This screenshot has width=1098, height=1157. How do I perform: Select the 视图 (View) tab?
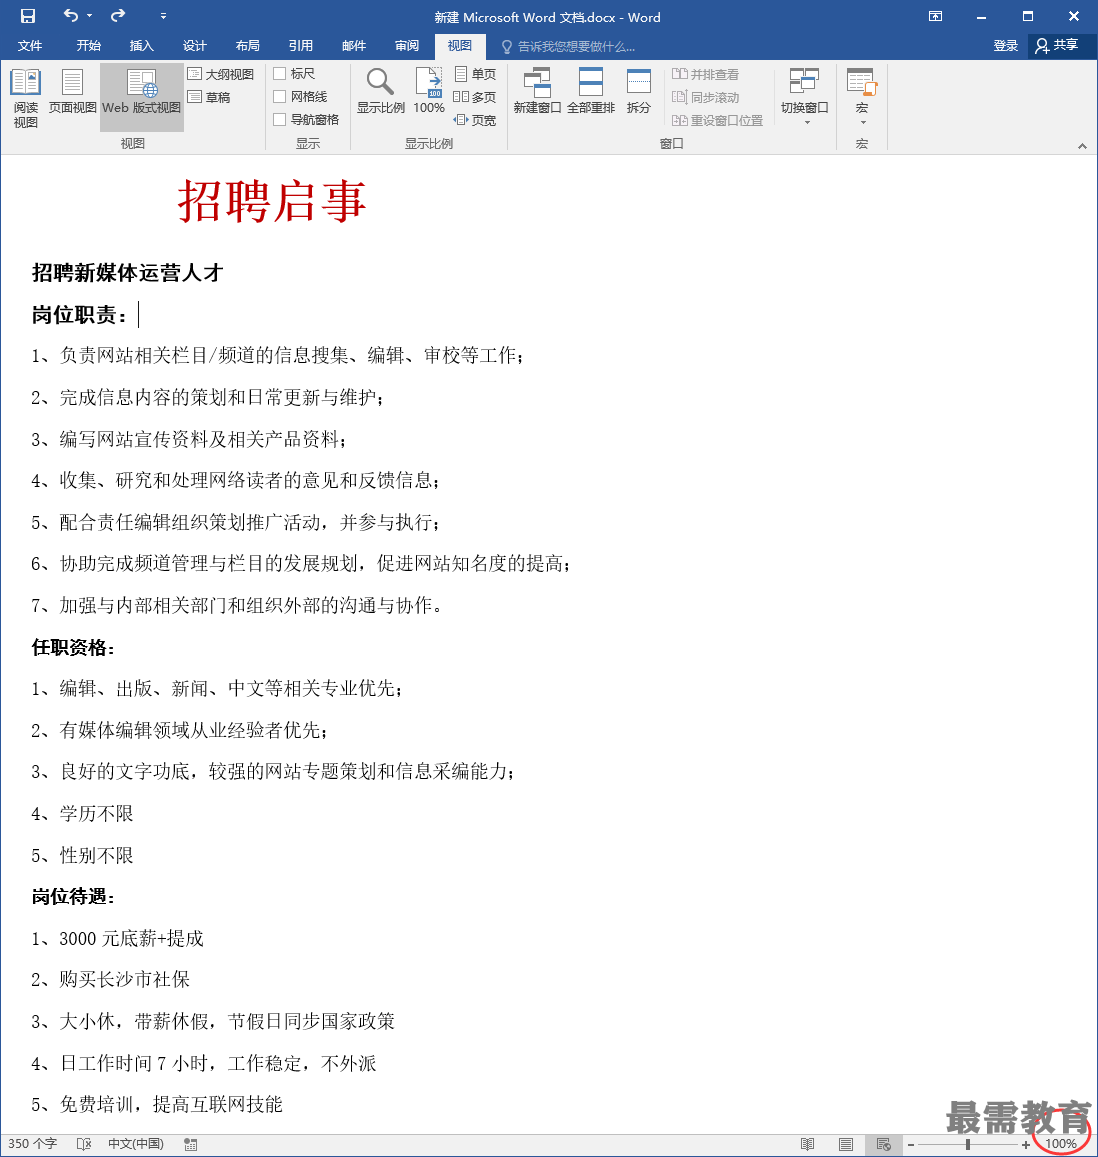point(460,46)
